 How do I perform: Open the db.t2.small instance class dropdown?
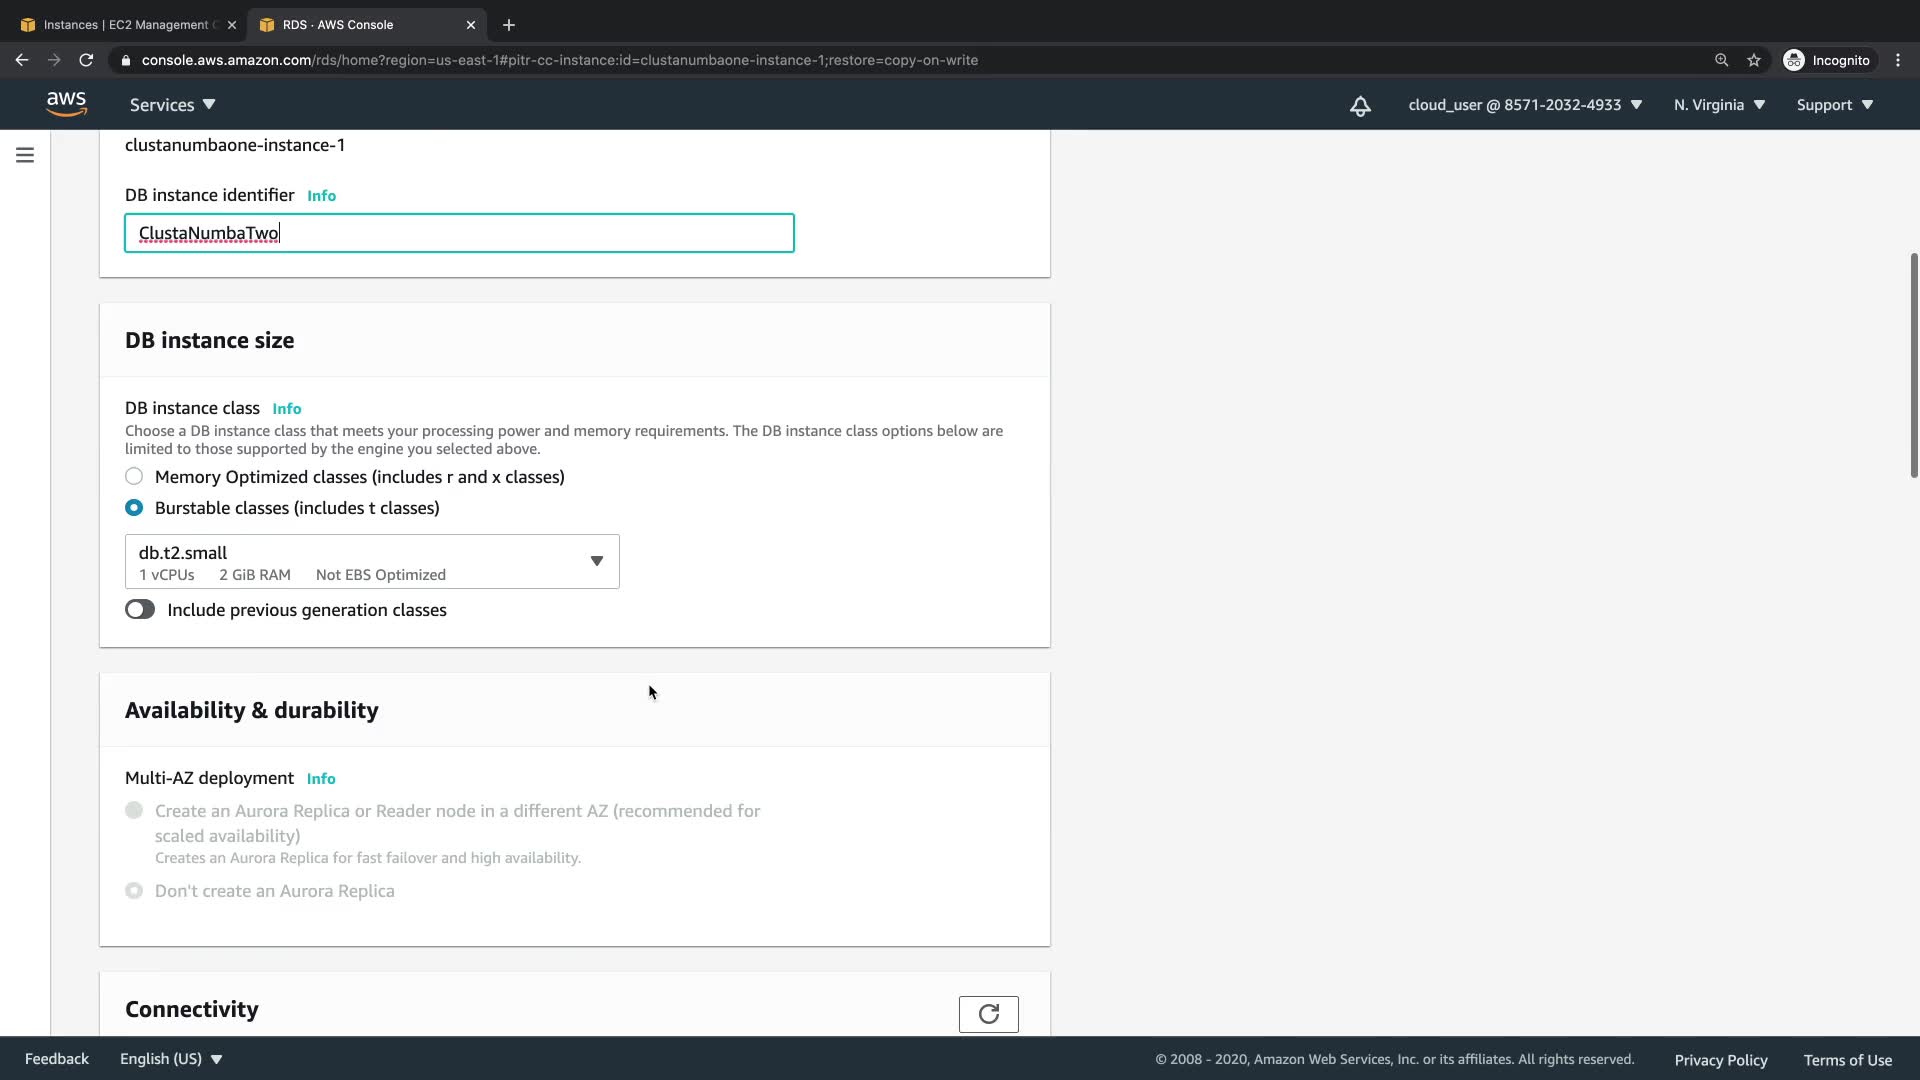click(372, 562)
